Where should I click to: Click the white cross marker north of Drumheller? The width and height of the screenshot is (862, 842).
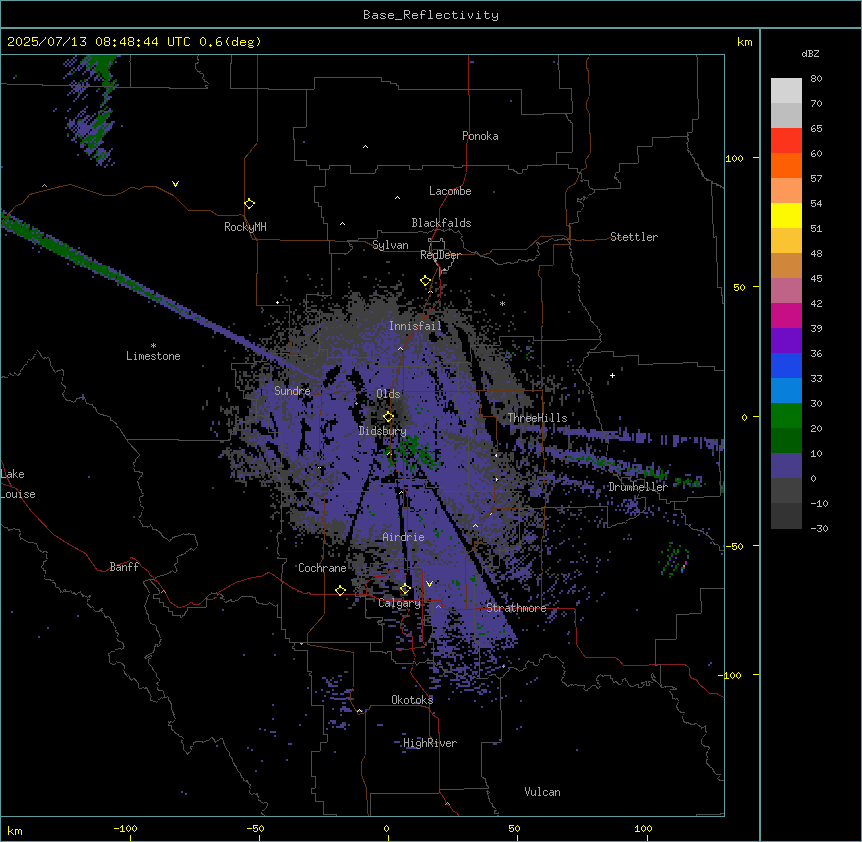(612, 375)
